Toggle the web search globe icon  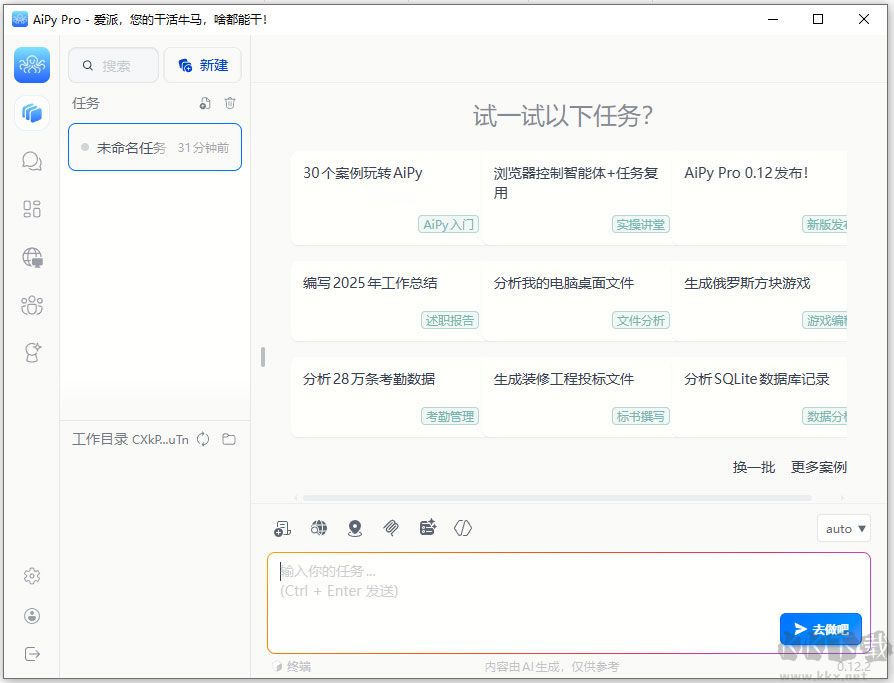click(319, 528)
